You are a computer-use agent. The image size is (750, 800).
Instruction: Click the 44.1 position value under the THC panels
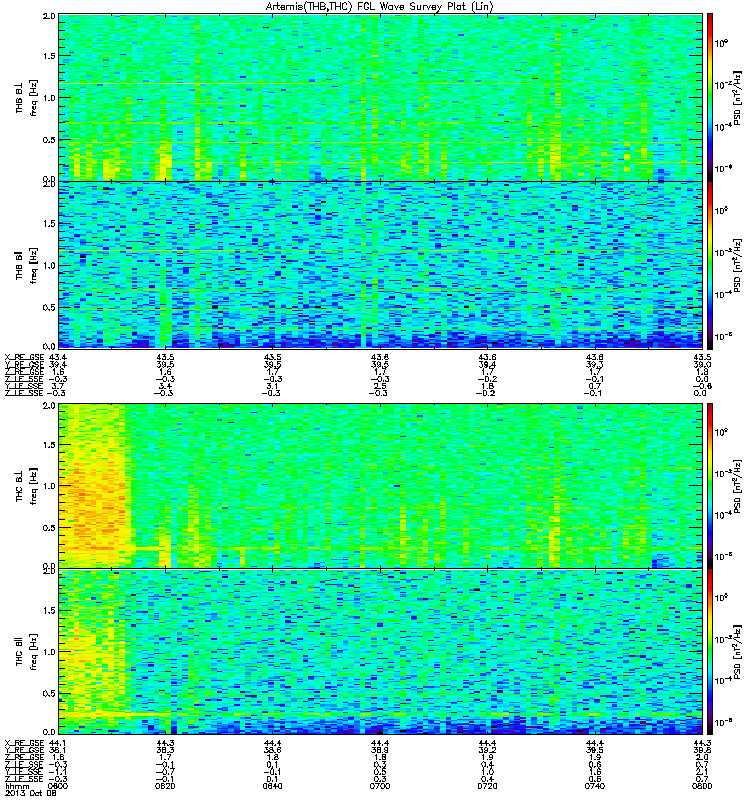(x=58, y=743)
